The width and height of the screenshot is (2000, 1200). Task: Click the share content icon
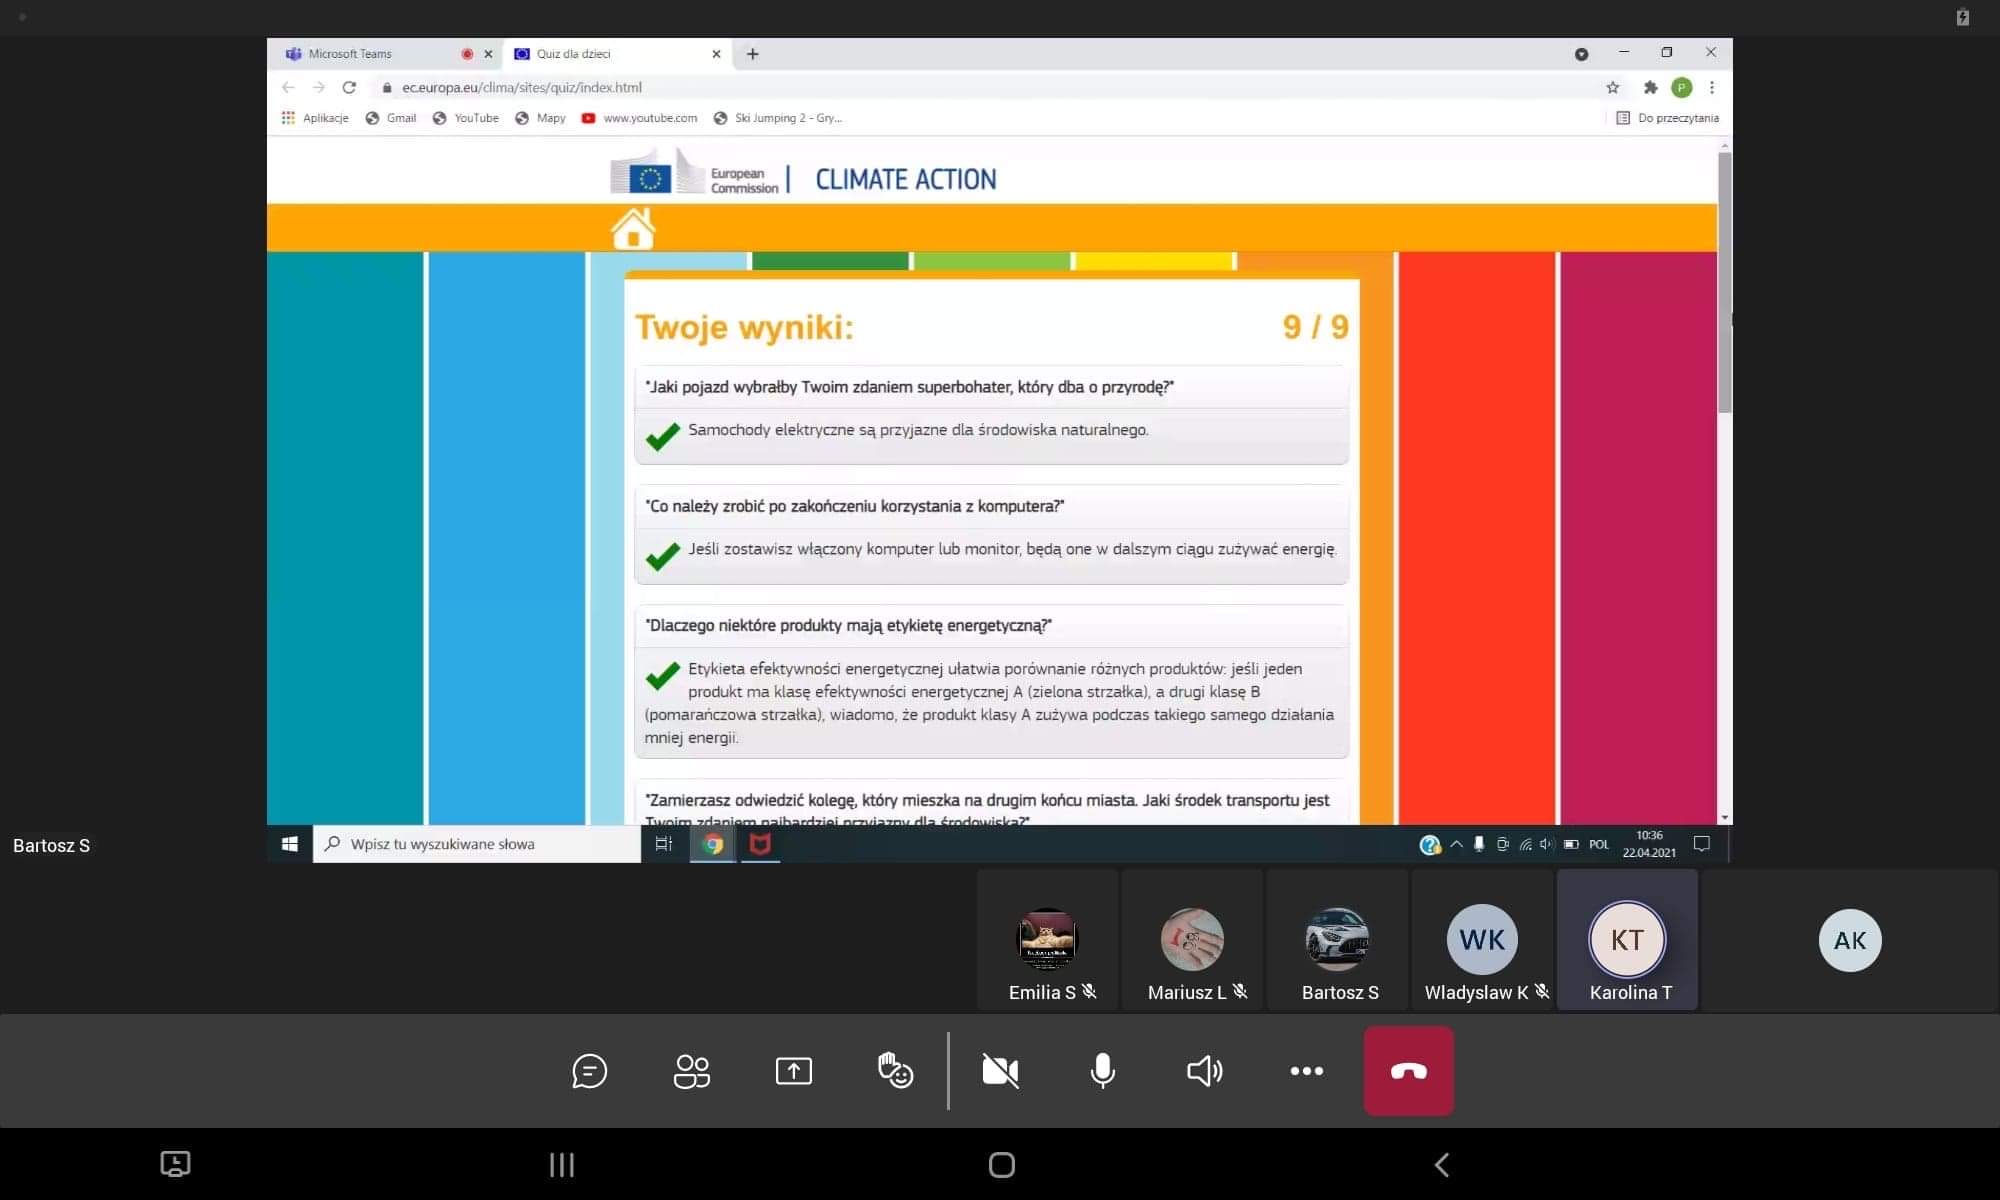click(793, 1071)
